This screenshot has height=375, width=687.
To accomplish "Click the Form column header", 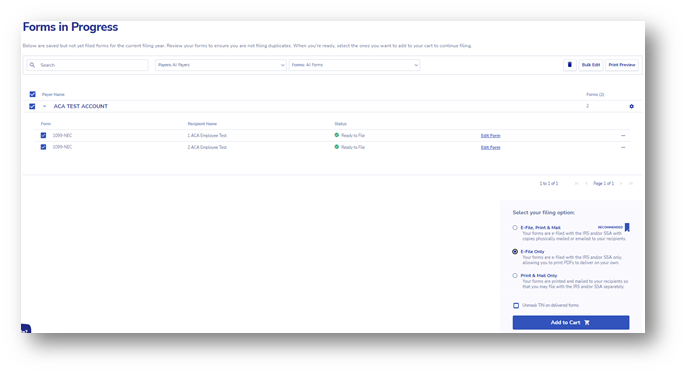I will coord(46,124).
